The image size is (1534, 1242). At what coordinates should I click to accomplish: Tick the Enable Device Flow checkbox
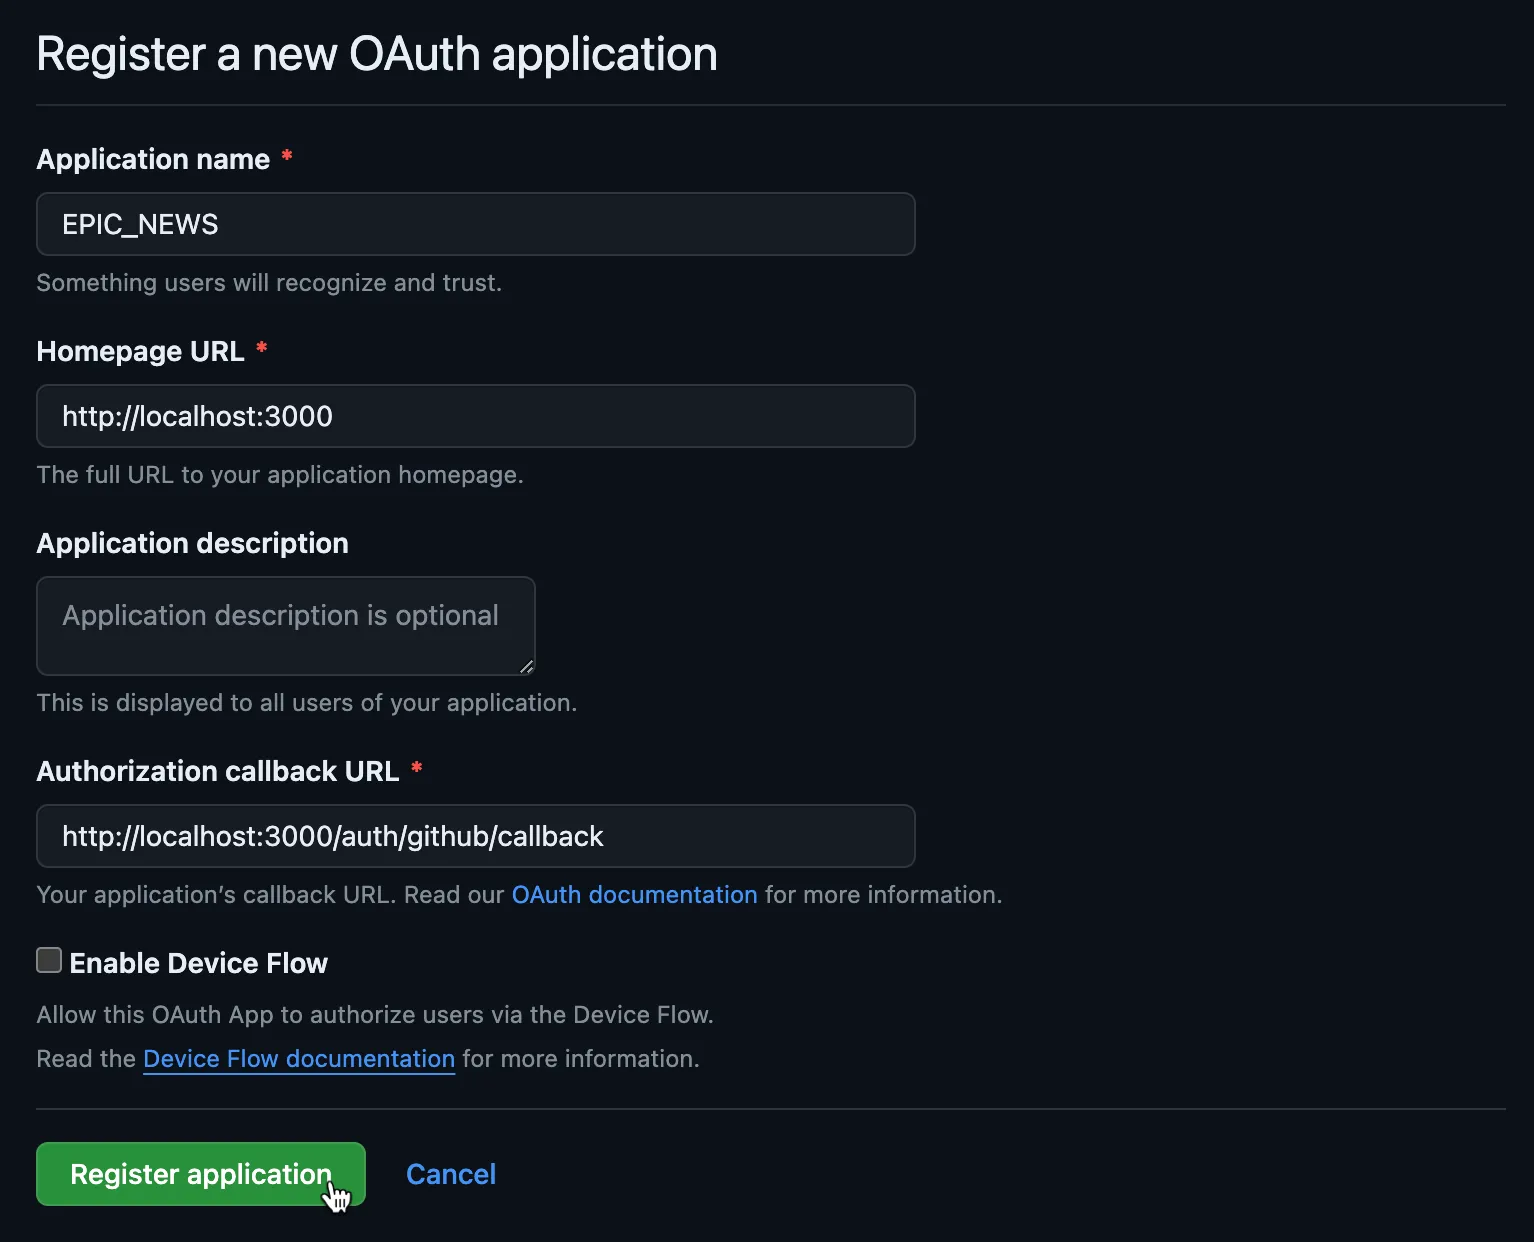(x=49, y=960)
